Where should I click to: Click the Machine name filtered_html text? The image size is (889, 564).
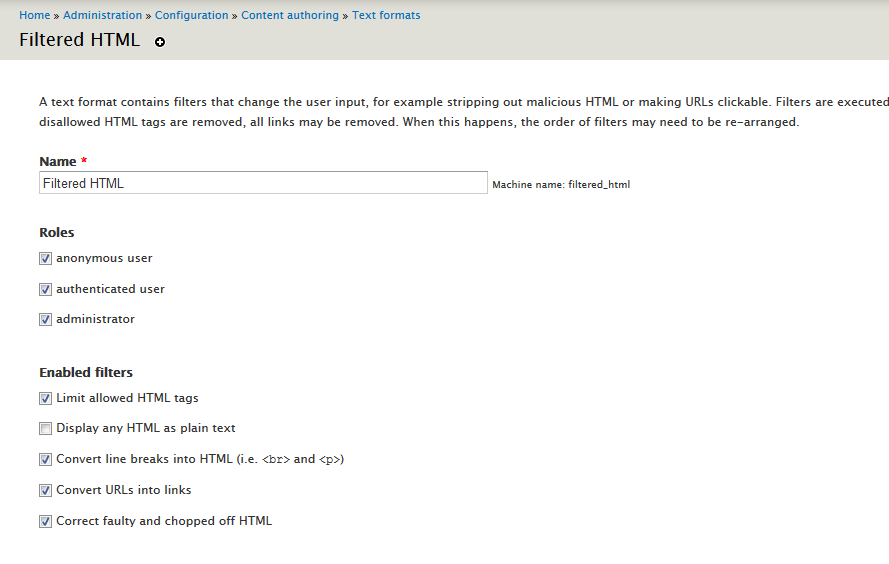561,185
